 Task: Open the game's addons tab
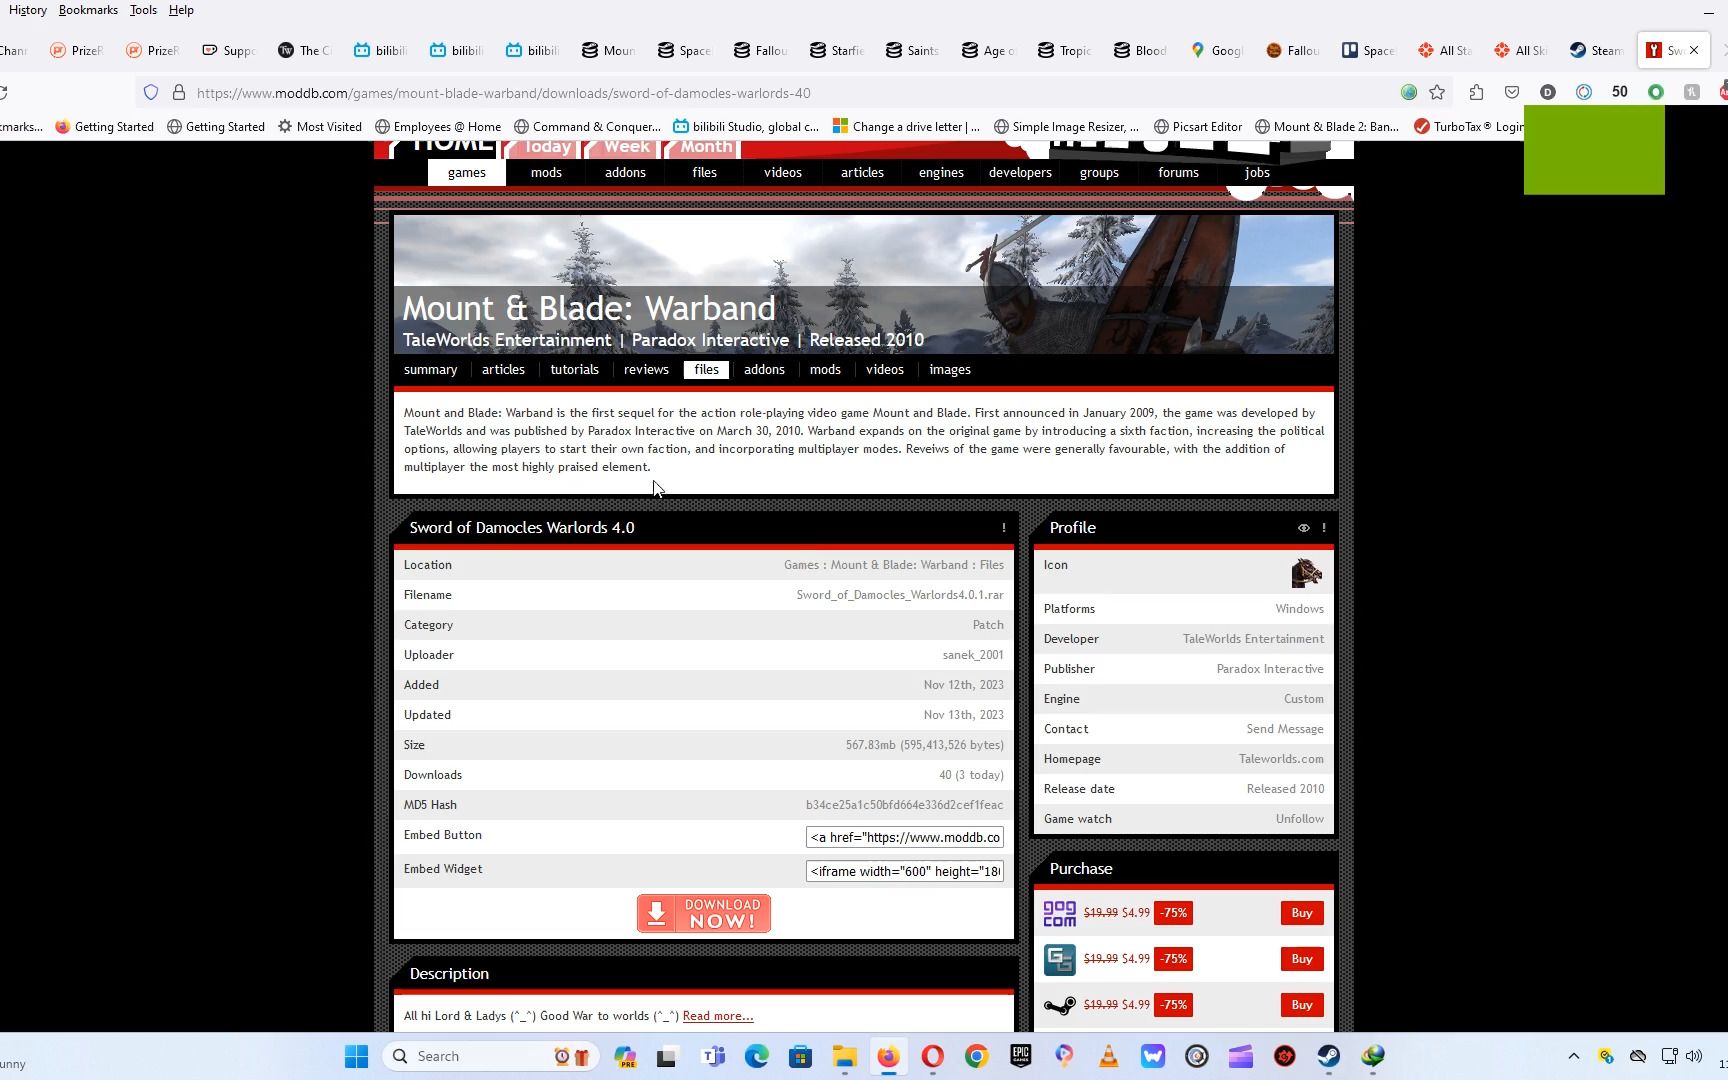[764, 370]
